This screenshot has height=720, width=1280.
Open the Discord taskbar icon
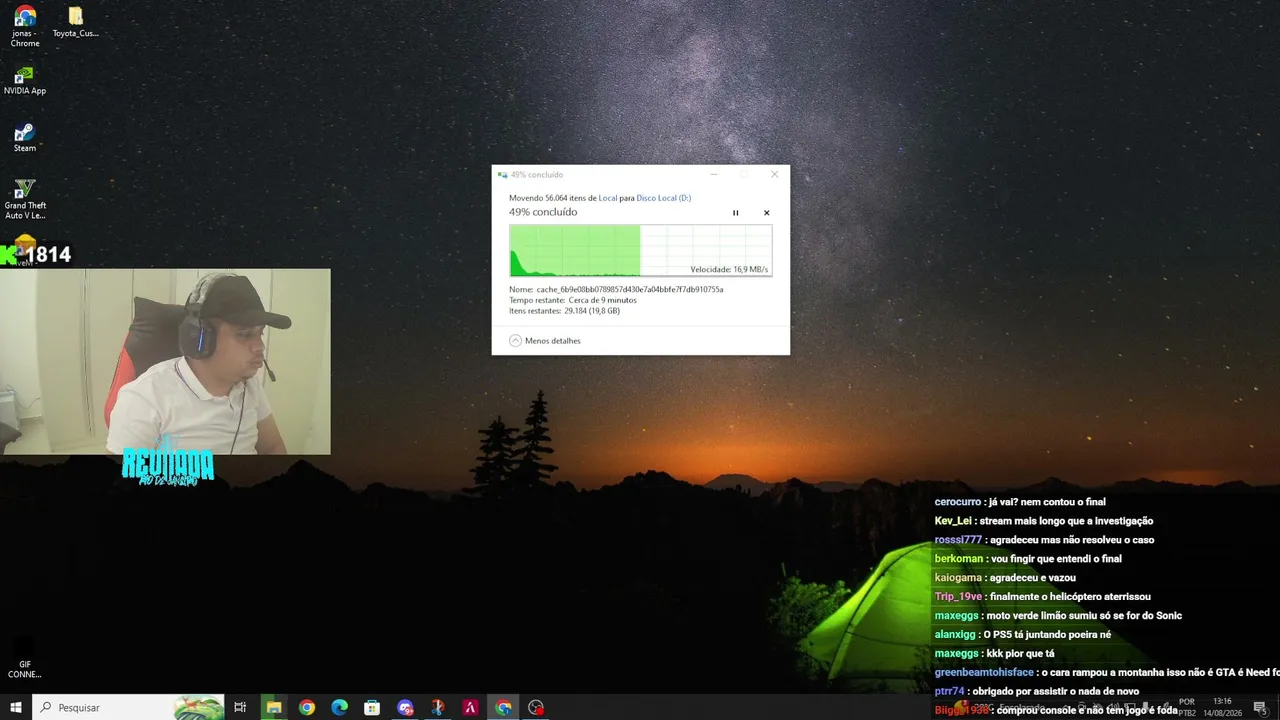[x=405, y=707]
